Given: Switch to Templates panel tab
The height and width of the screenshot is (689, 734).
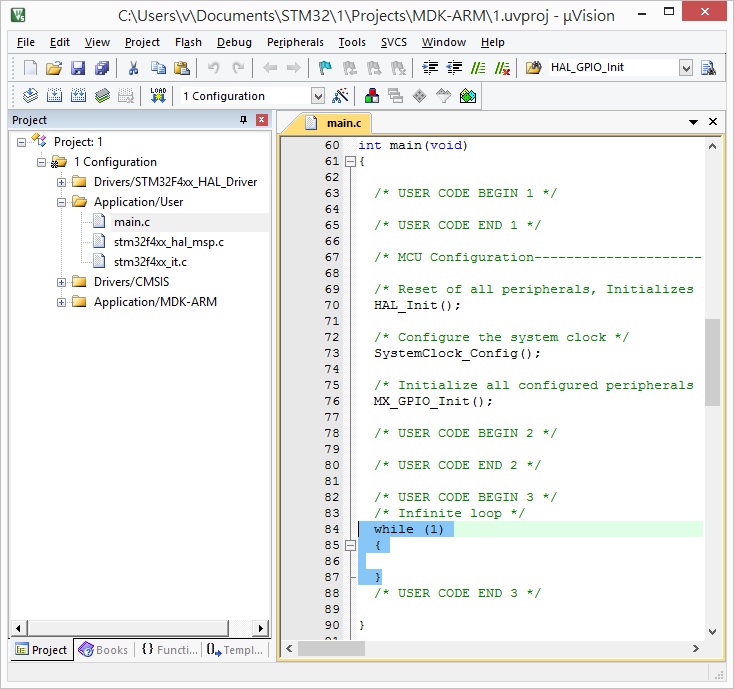Looking at the screenshot, I should [x=235, y=650].
